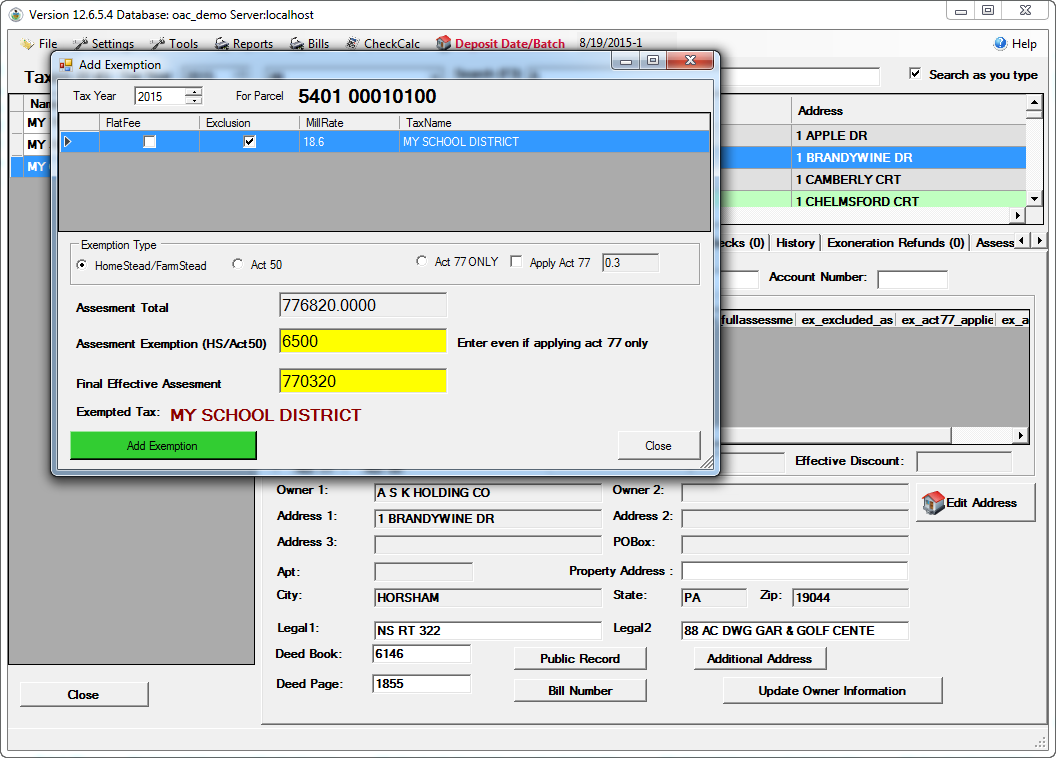This screenshot has width=1056, height=758.
Task: Open the Settings menu
Action: click(x=112, y=44)
